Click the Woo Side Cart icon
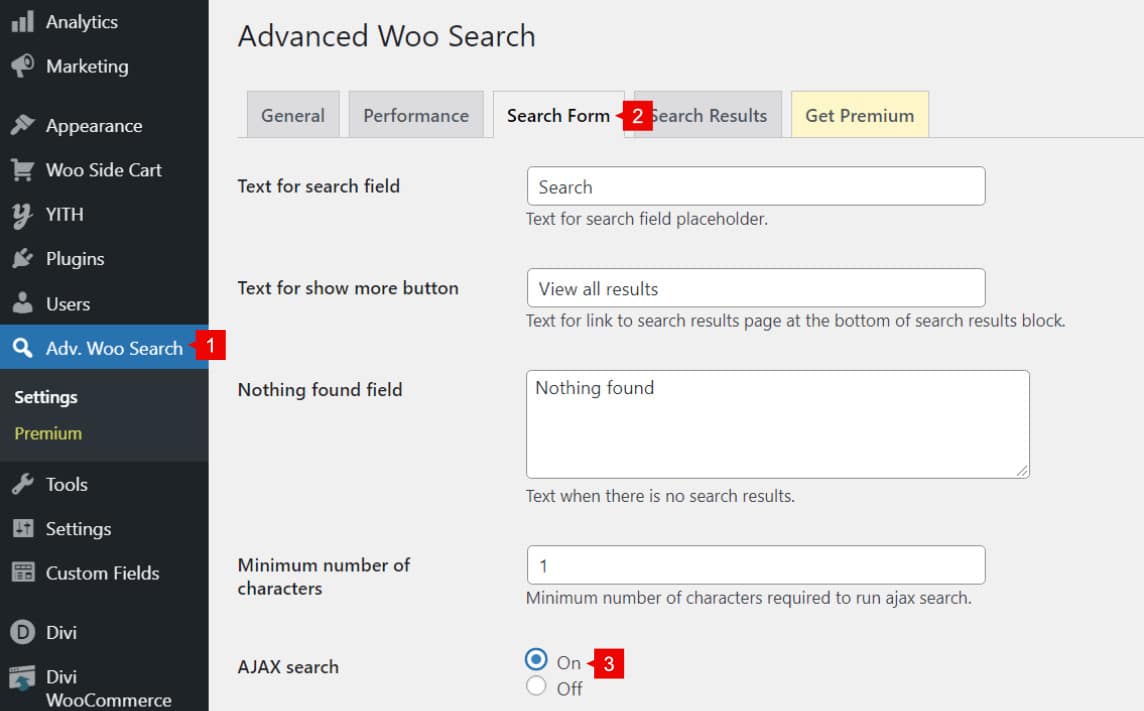This screenshot has height=711, width=1144. (x=22, y=170)
